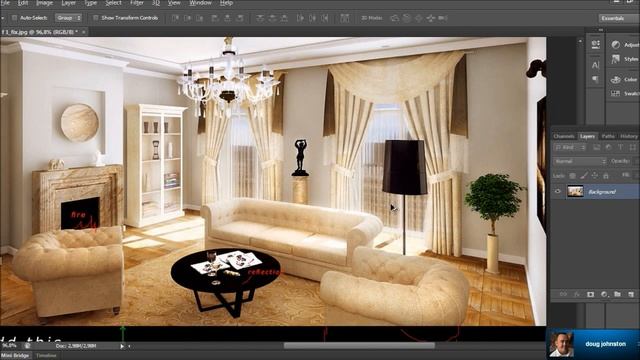
Task: Toggle filter for type layers
Action: coord(620,147)
